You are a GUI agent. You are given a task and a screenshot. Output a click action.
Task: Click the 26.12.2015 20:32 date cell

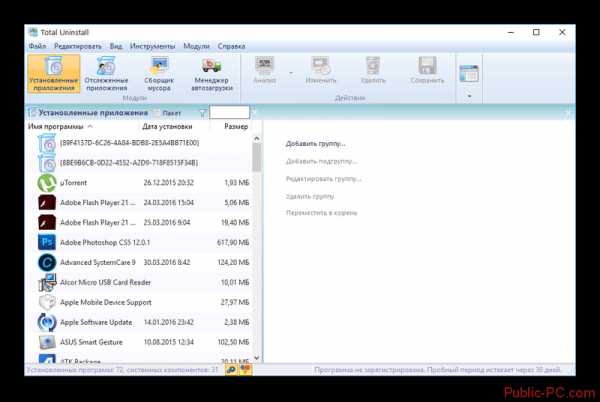tap(168, 183)
